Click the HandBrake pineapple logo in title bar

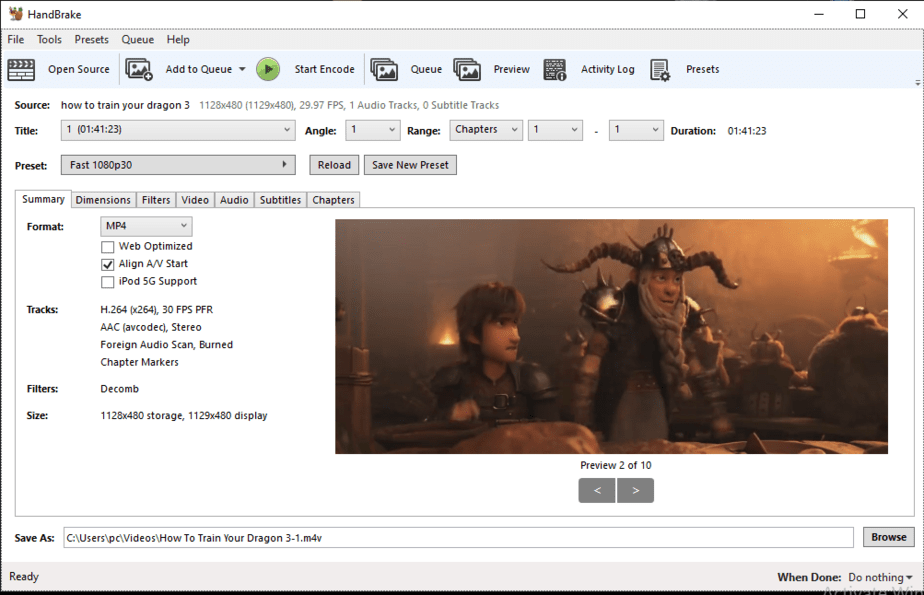click(x=15, y=14)
